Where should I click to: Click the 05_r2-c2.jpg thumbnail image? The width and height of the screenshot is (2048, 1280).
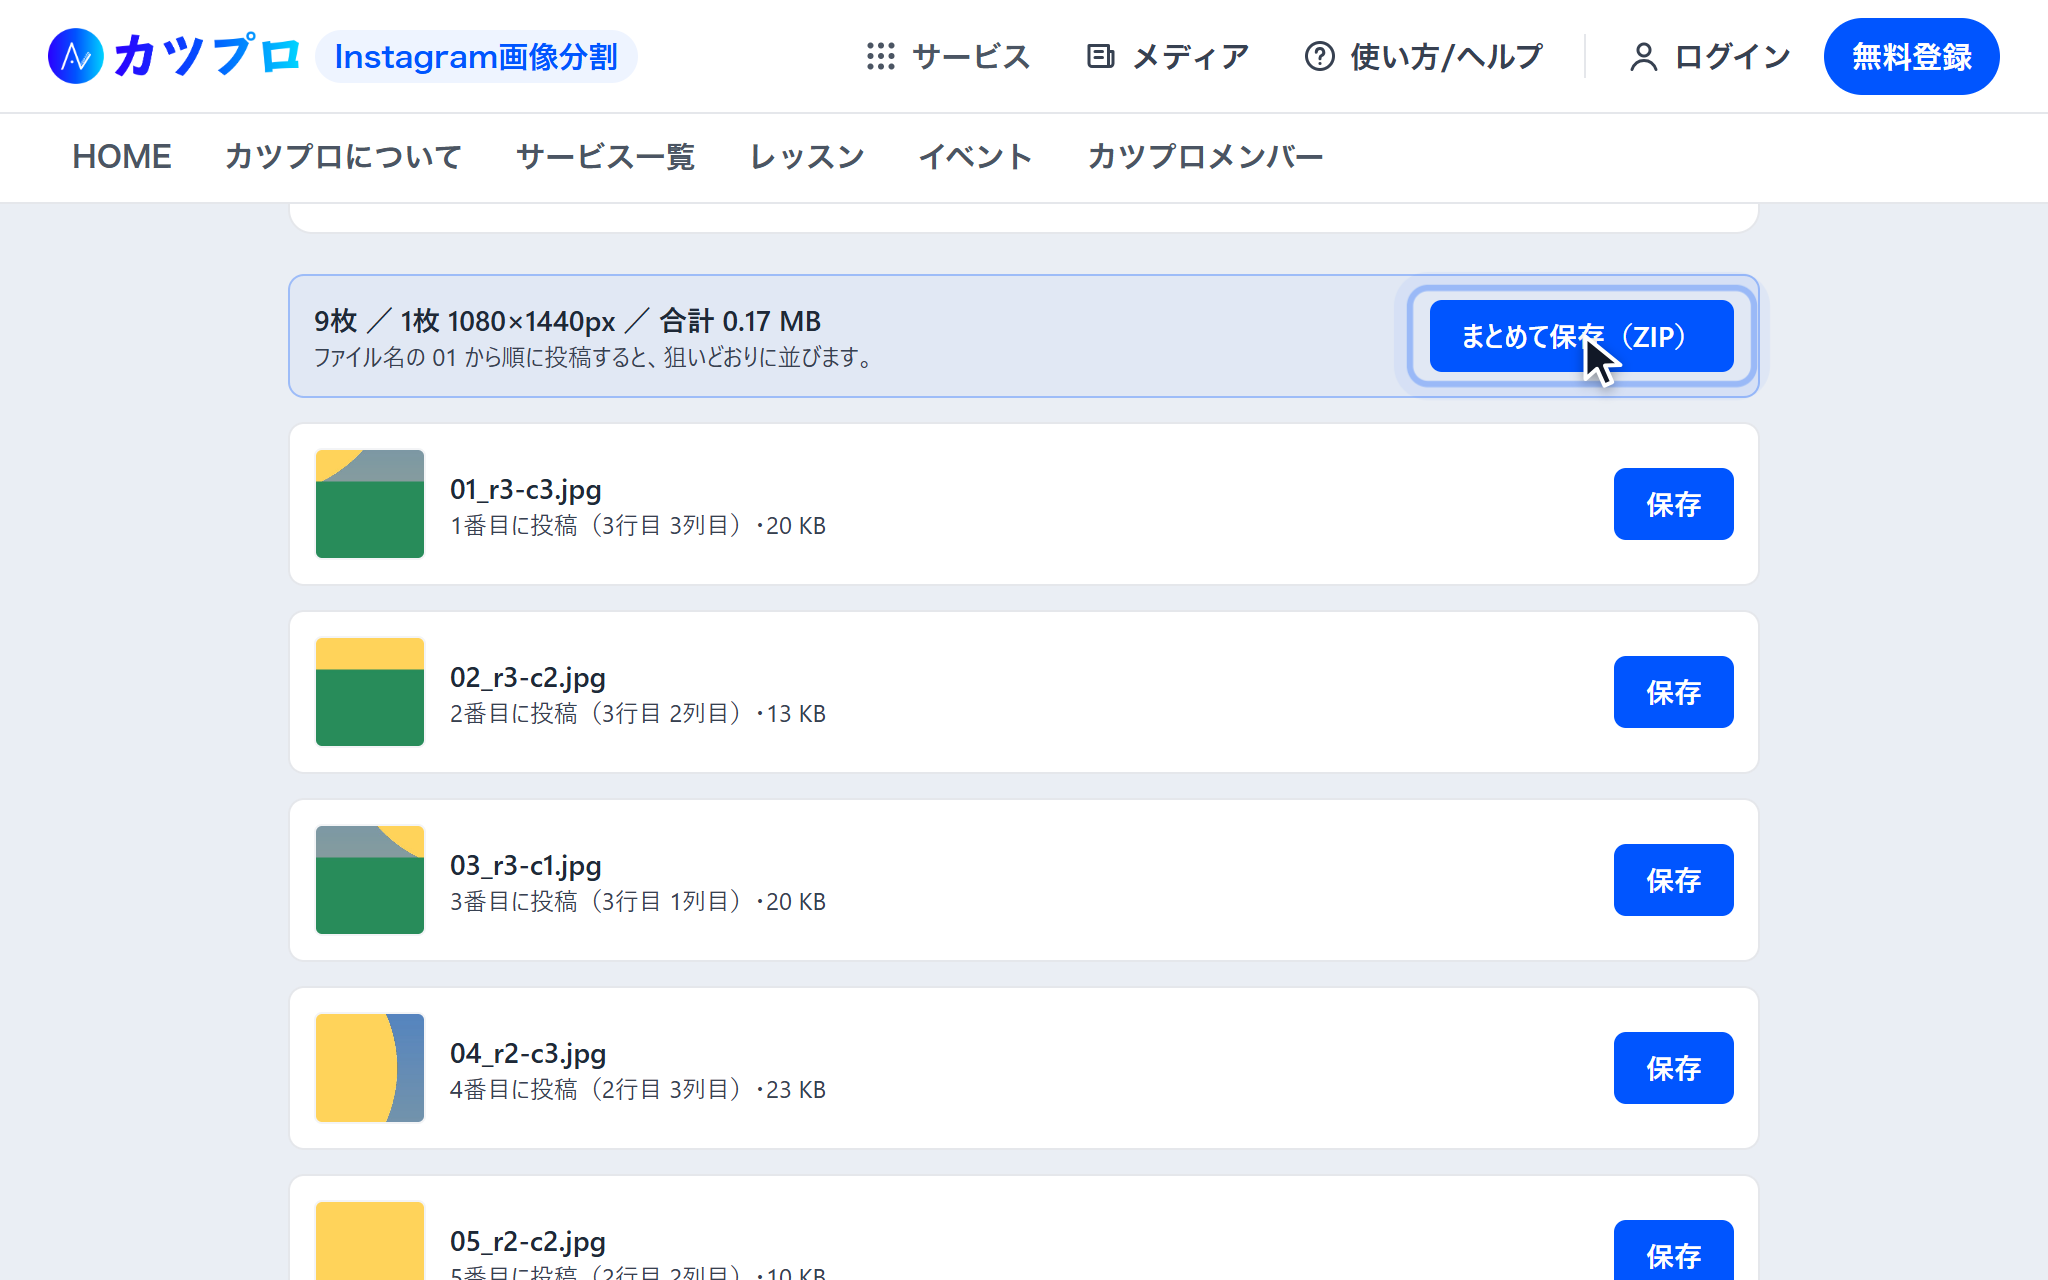click(x=370, y=1241)
